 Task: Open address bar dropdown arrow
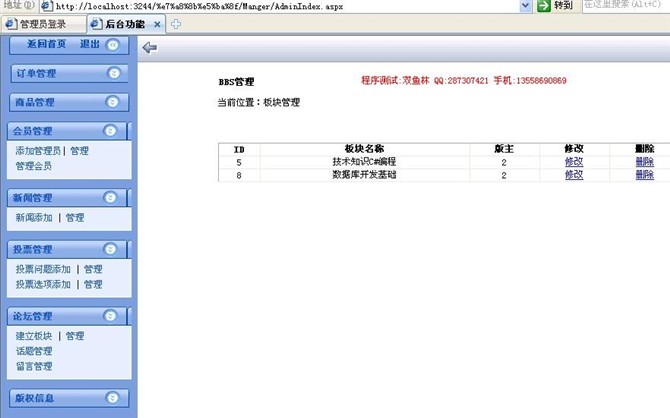click(x=525, y=6)
